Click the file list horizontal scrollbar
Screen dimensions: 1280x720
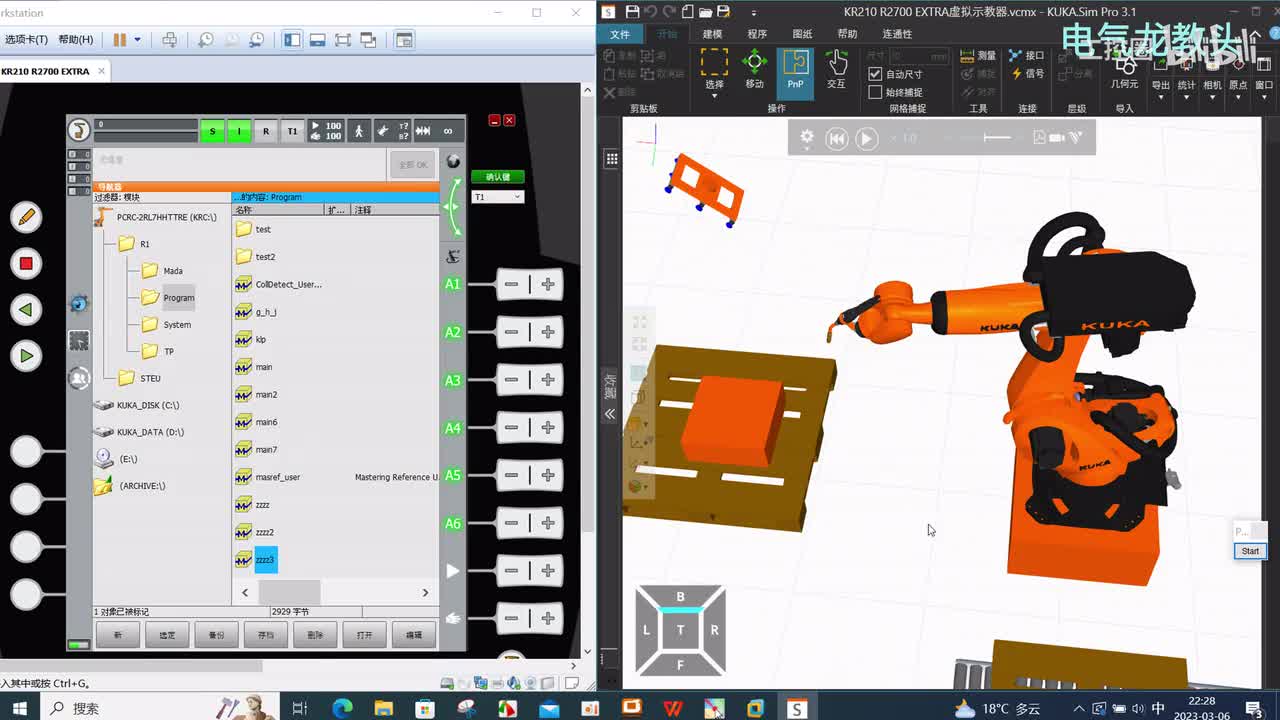click(335, 592)
